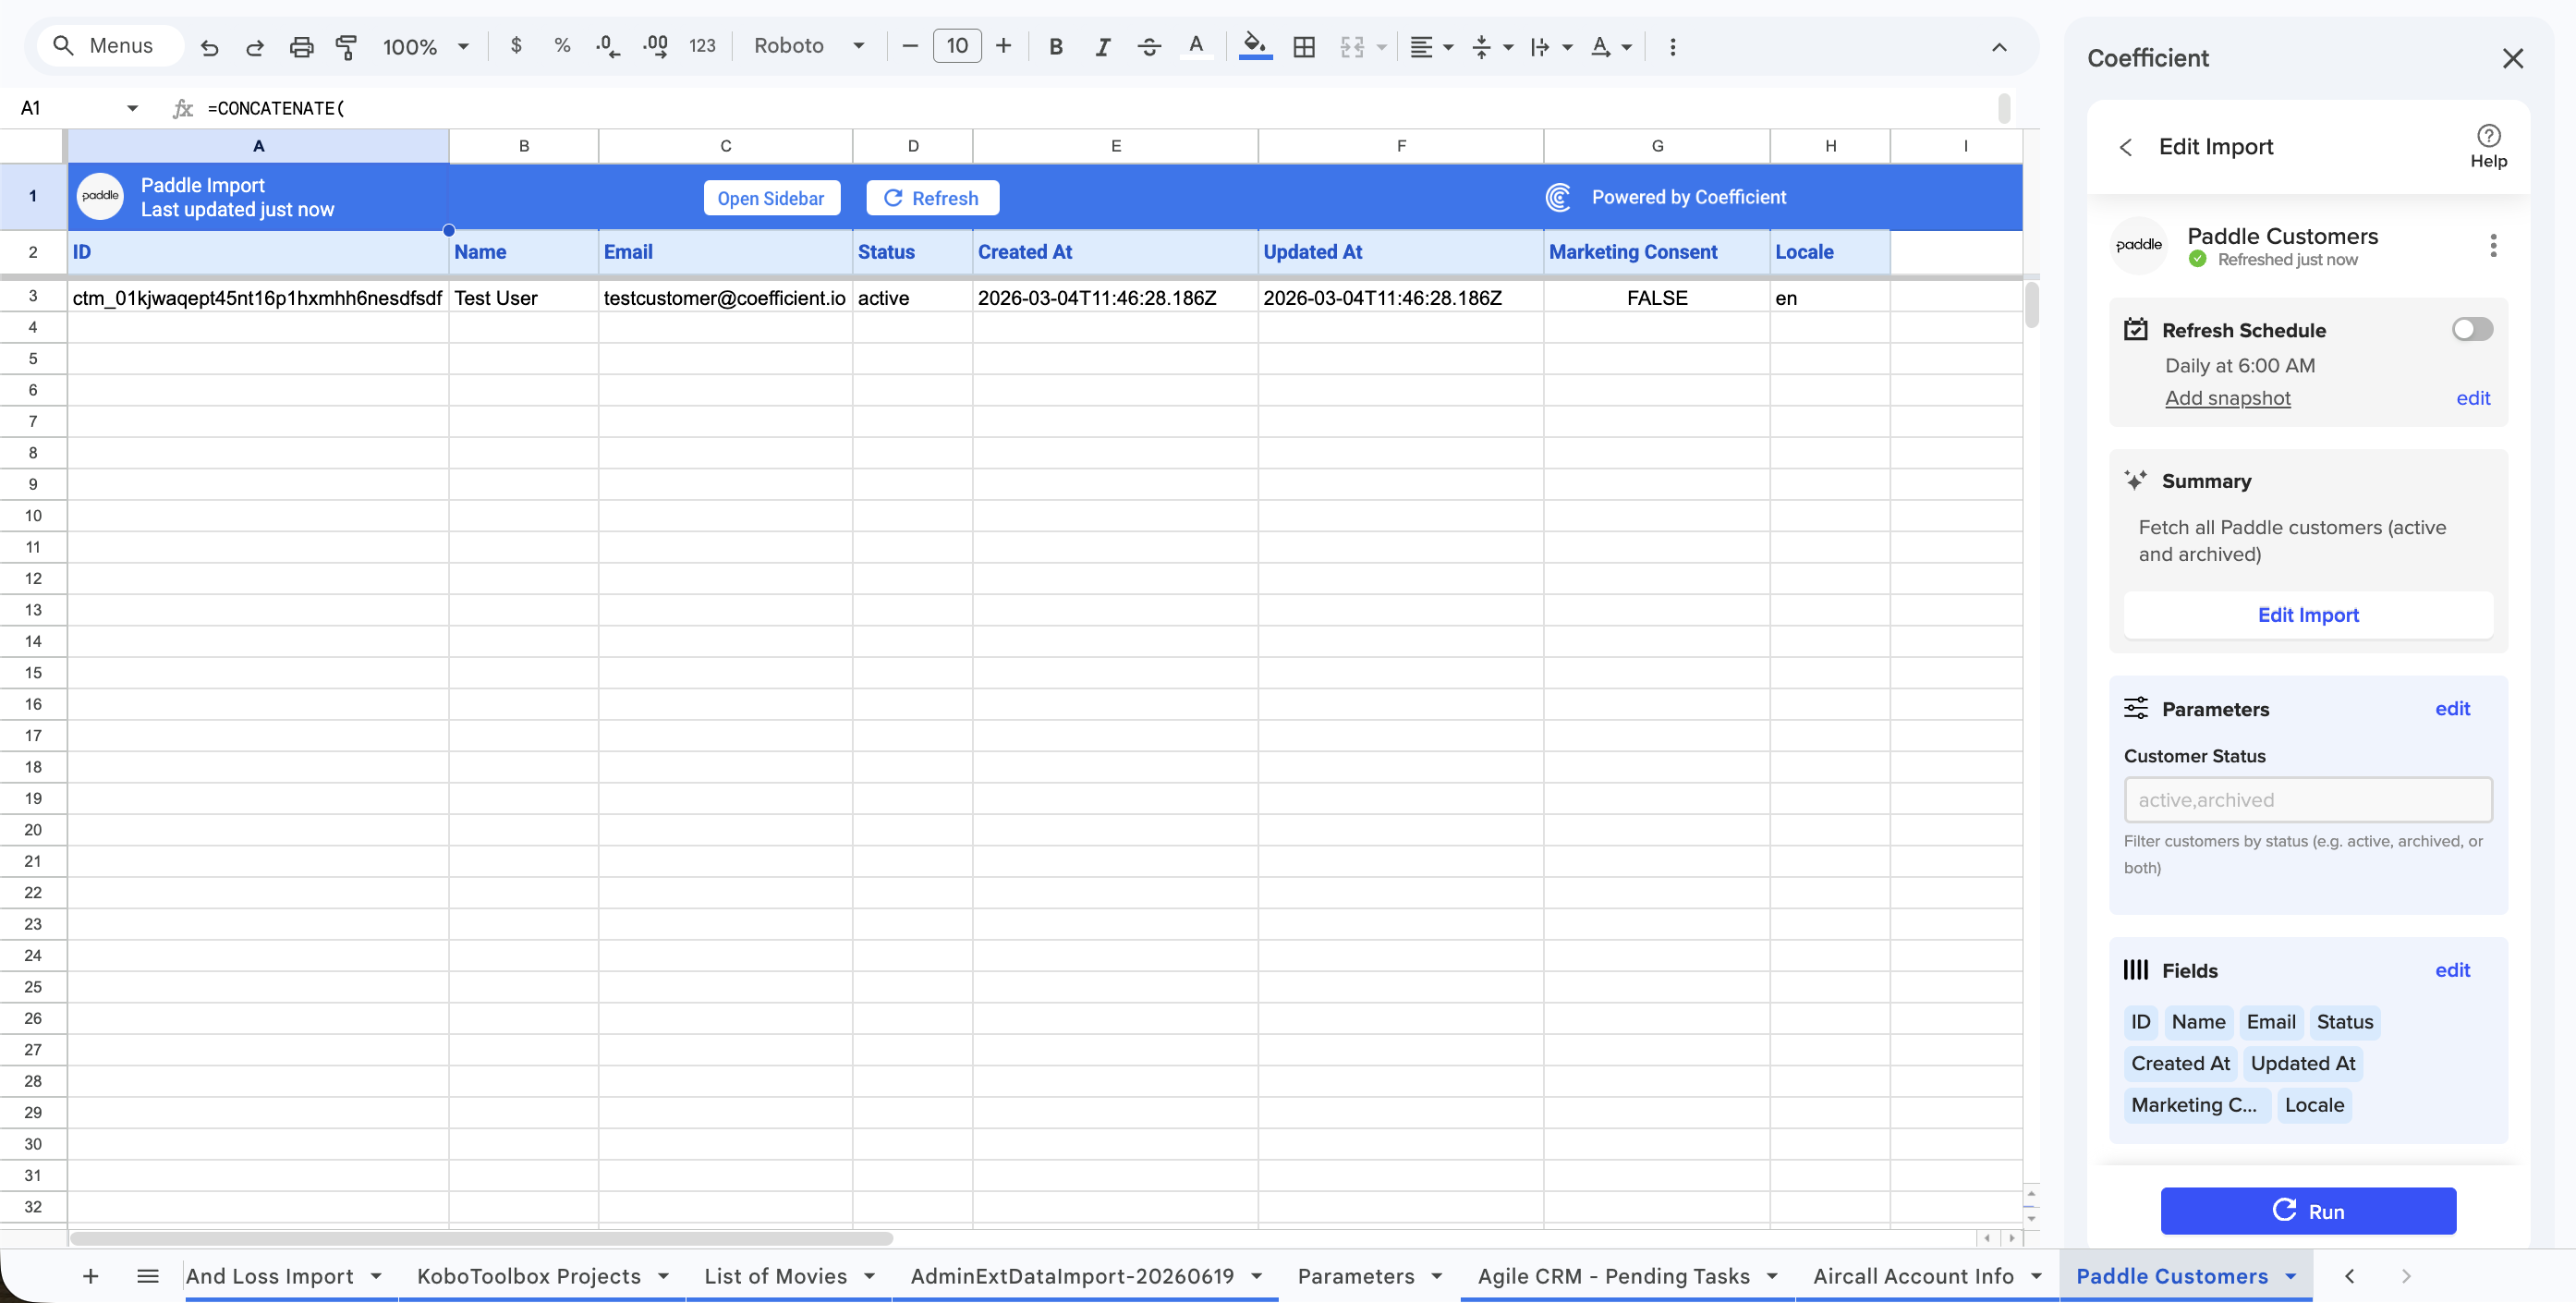
Task: Click the print icon
Action: tap(301, 47)
